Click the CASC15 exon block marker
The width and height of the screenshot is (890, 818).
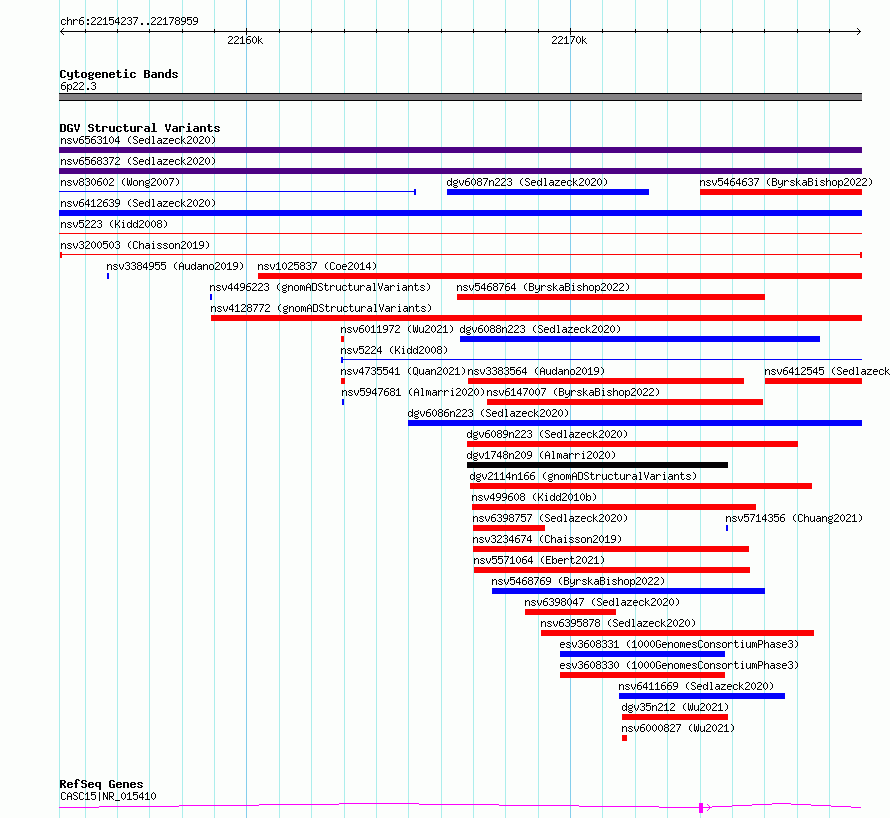pyautogui.click(x=701, y=808)
